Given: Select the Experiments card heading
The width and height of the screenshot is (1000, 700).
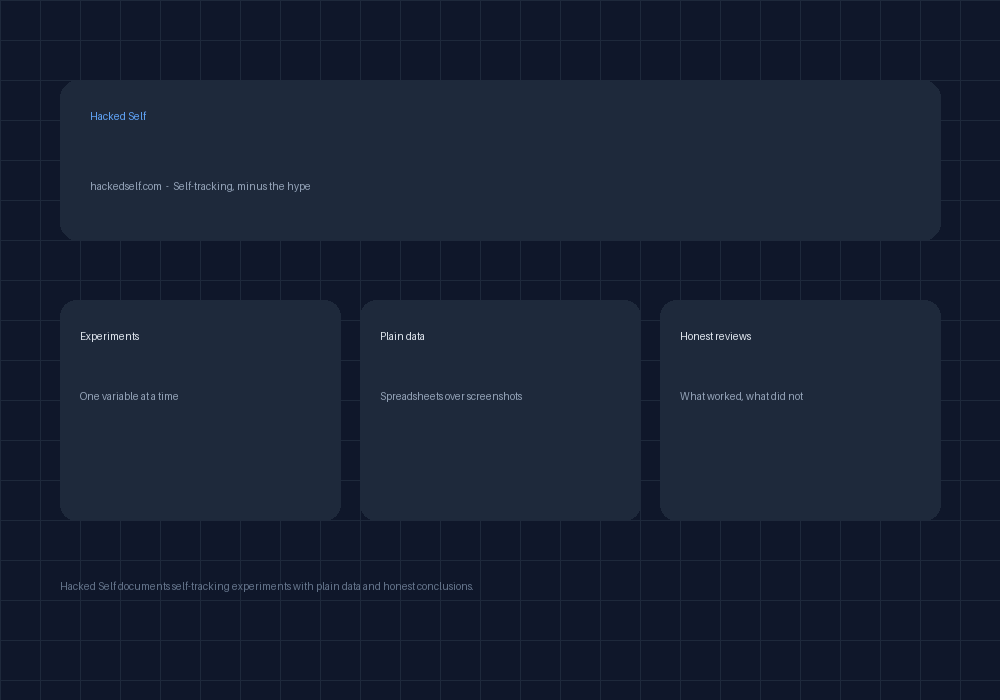Looking at the screenshot, I should (x=110, y=336).
